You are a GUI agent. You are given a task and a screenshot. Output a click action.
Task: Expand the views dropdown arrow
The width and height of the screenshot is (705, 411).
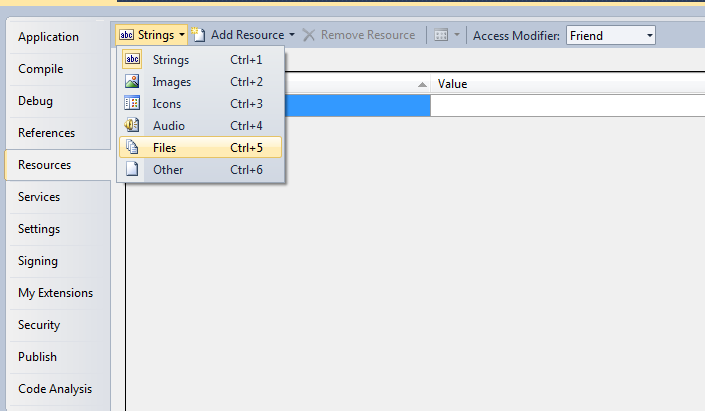[457, 35]
